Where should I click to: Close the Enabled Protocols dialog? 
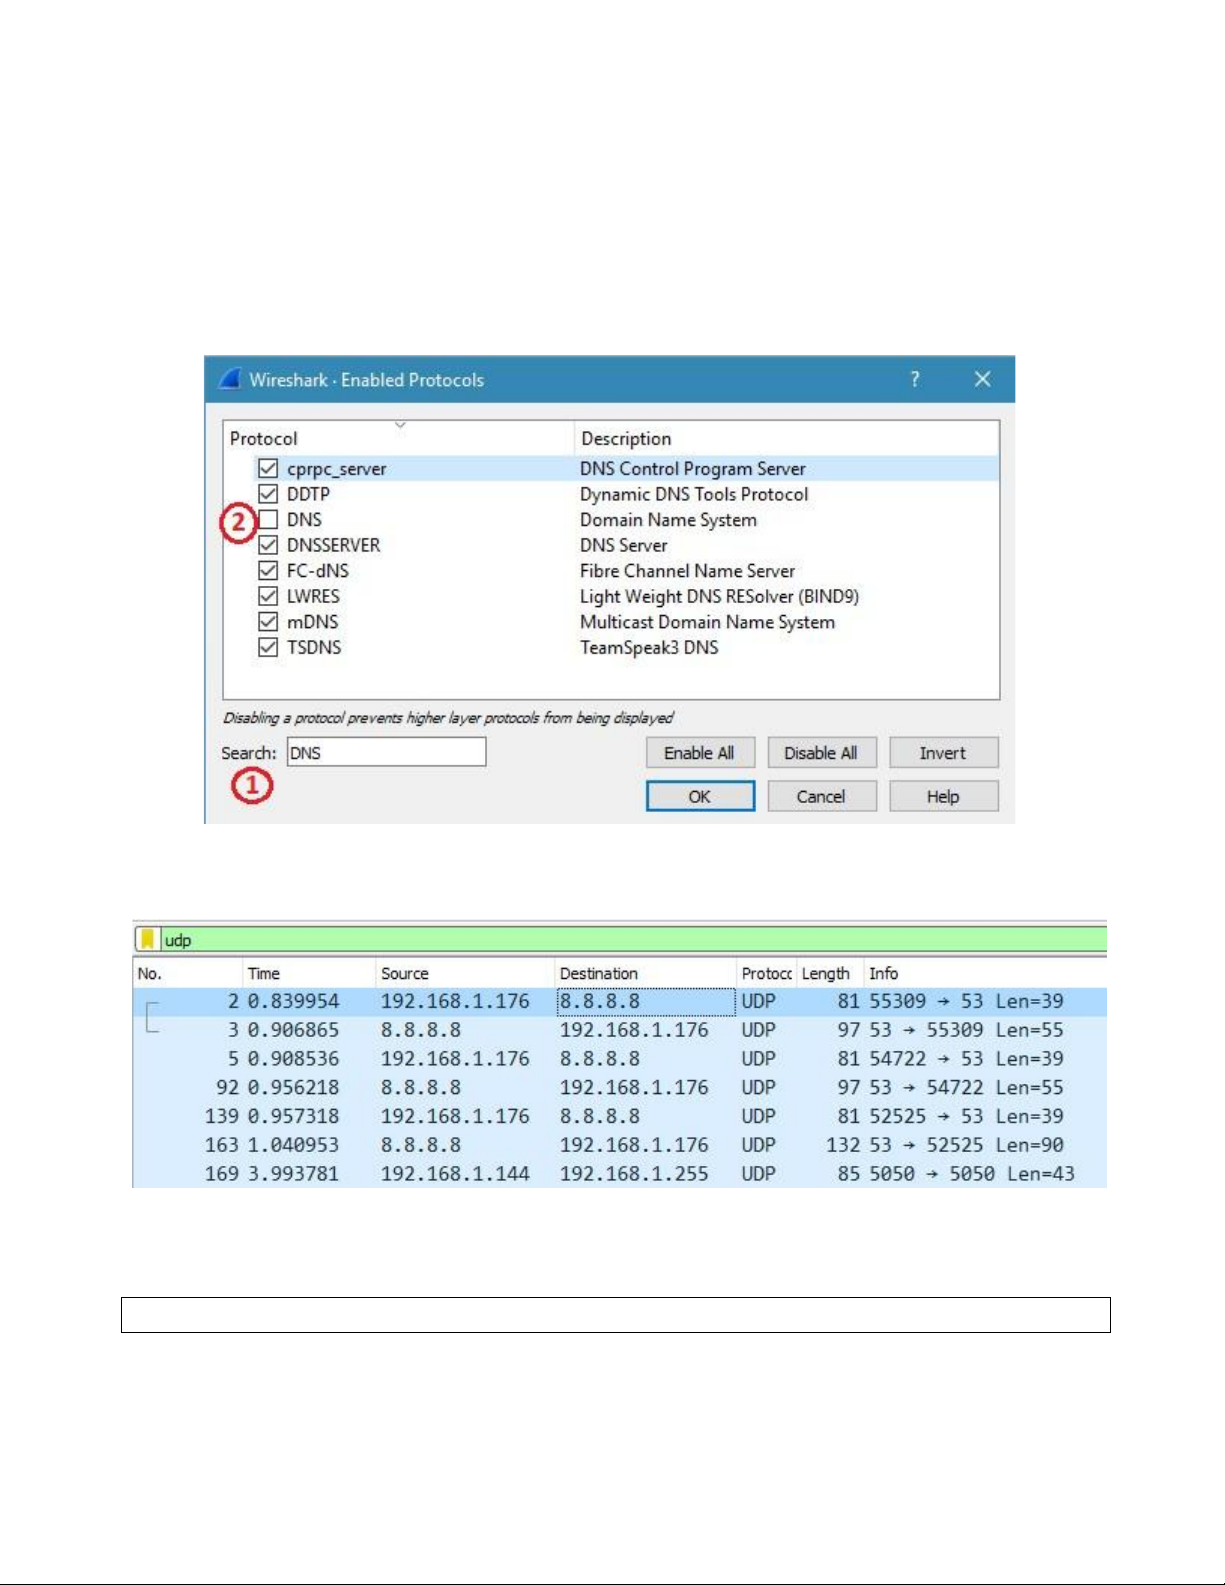coord(982,379)
